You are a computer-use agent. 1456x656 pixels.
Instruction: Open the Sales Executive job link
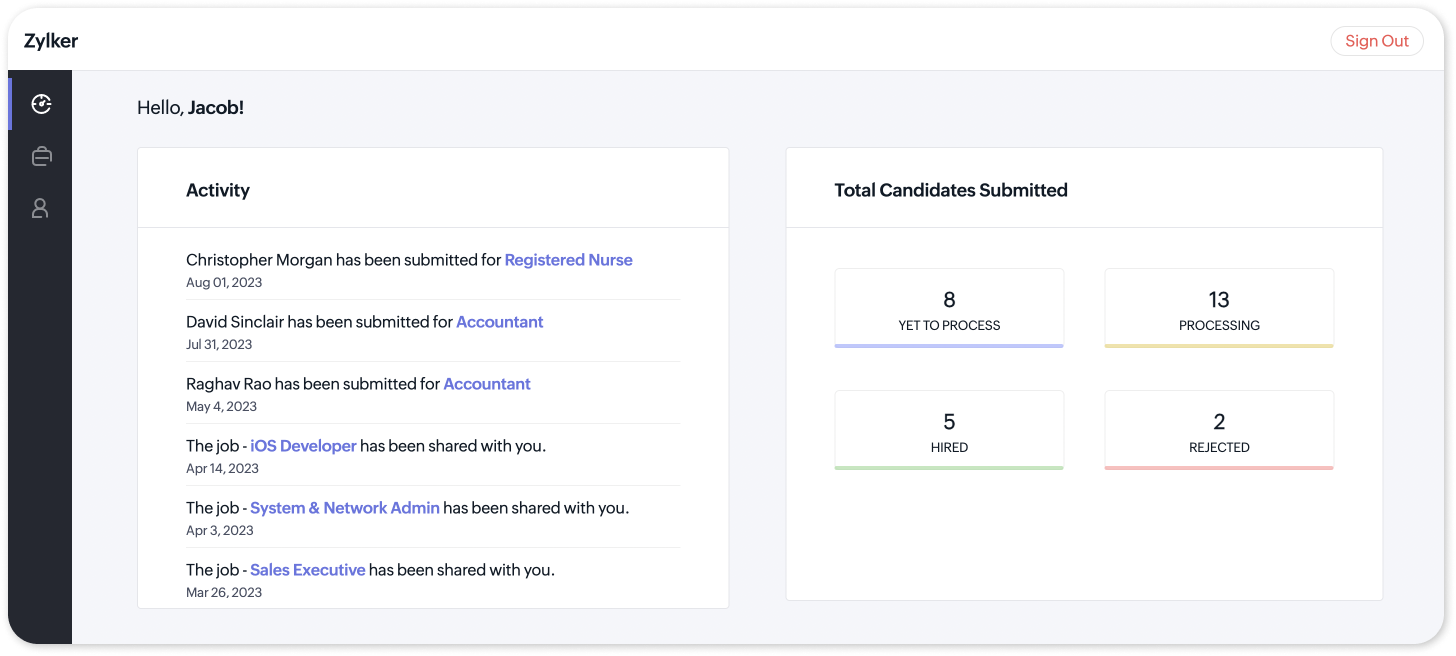tap(308, 570)
